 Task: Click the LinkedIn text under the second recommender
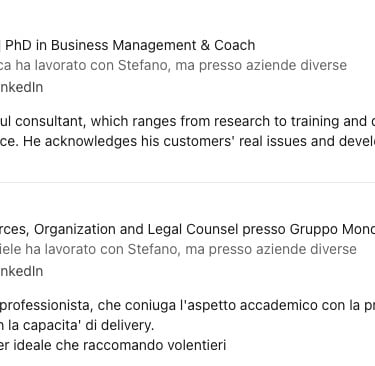point(21,271)
